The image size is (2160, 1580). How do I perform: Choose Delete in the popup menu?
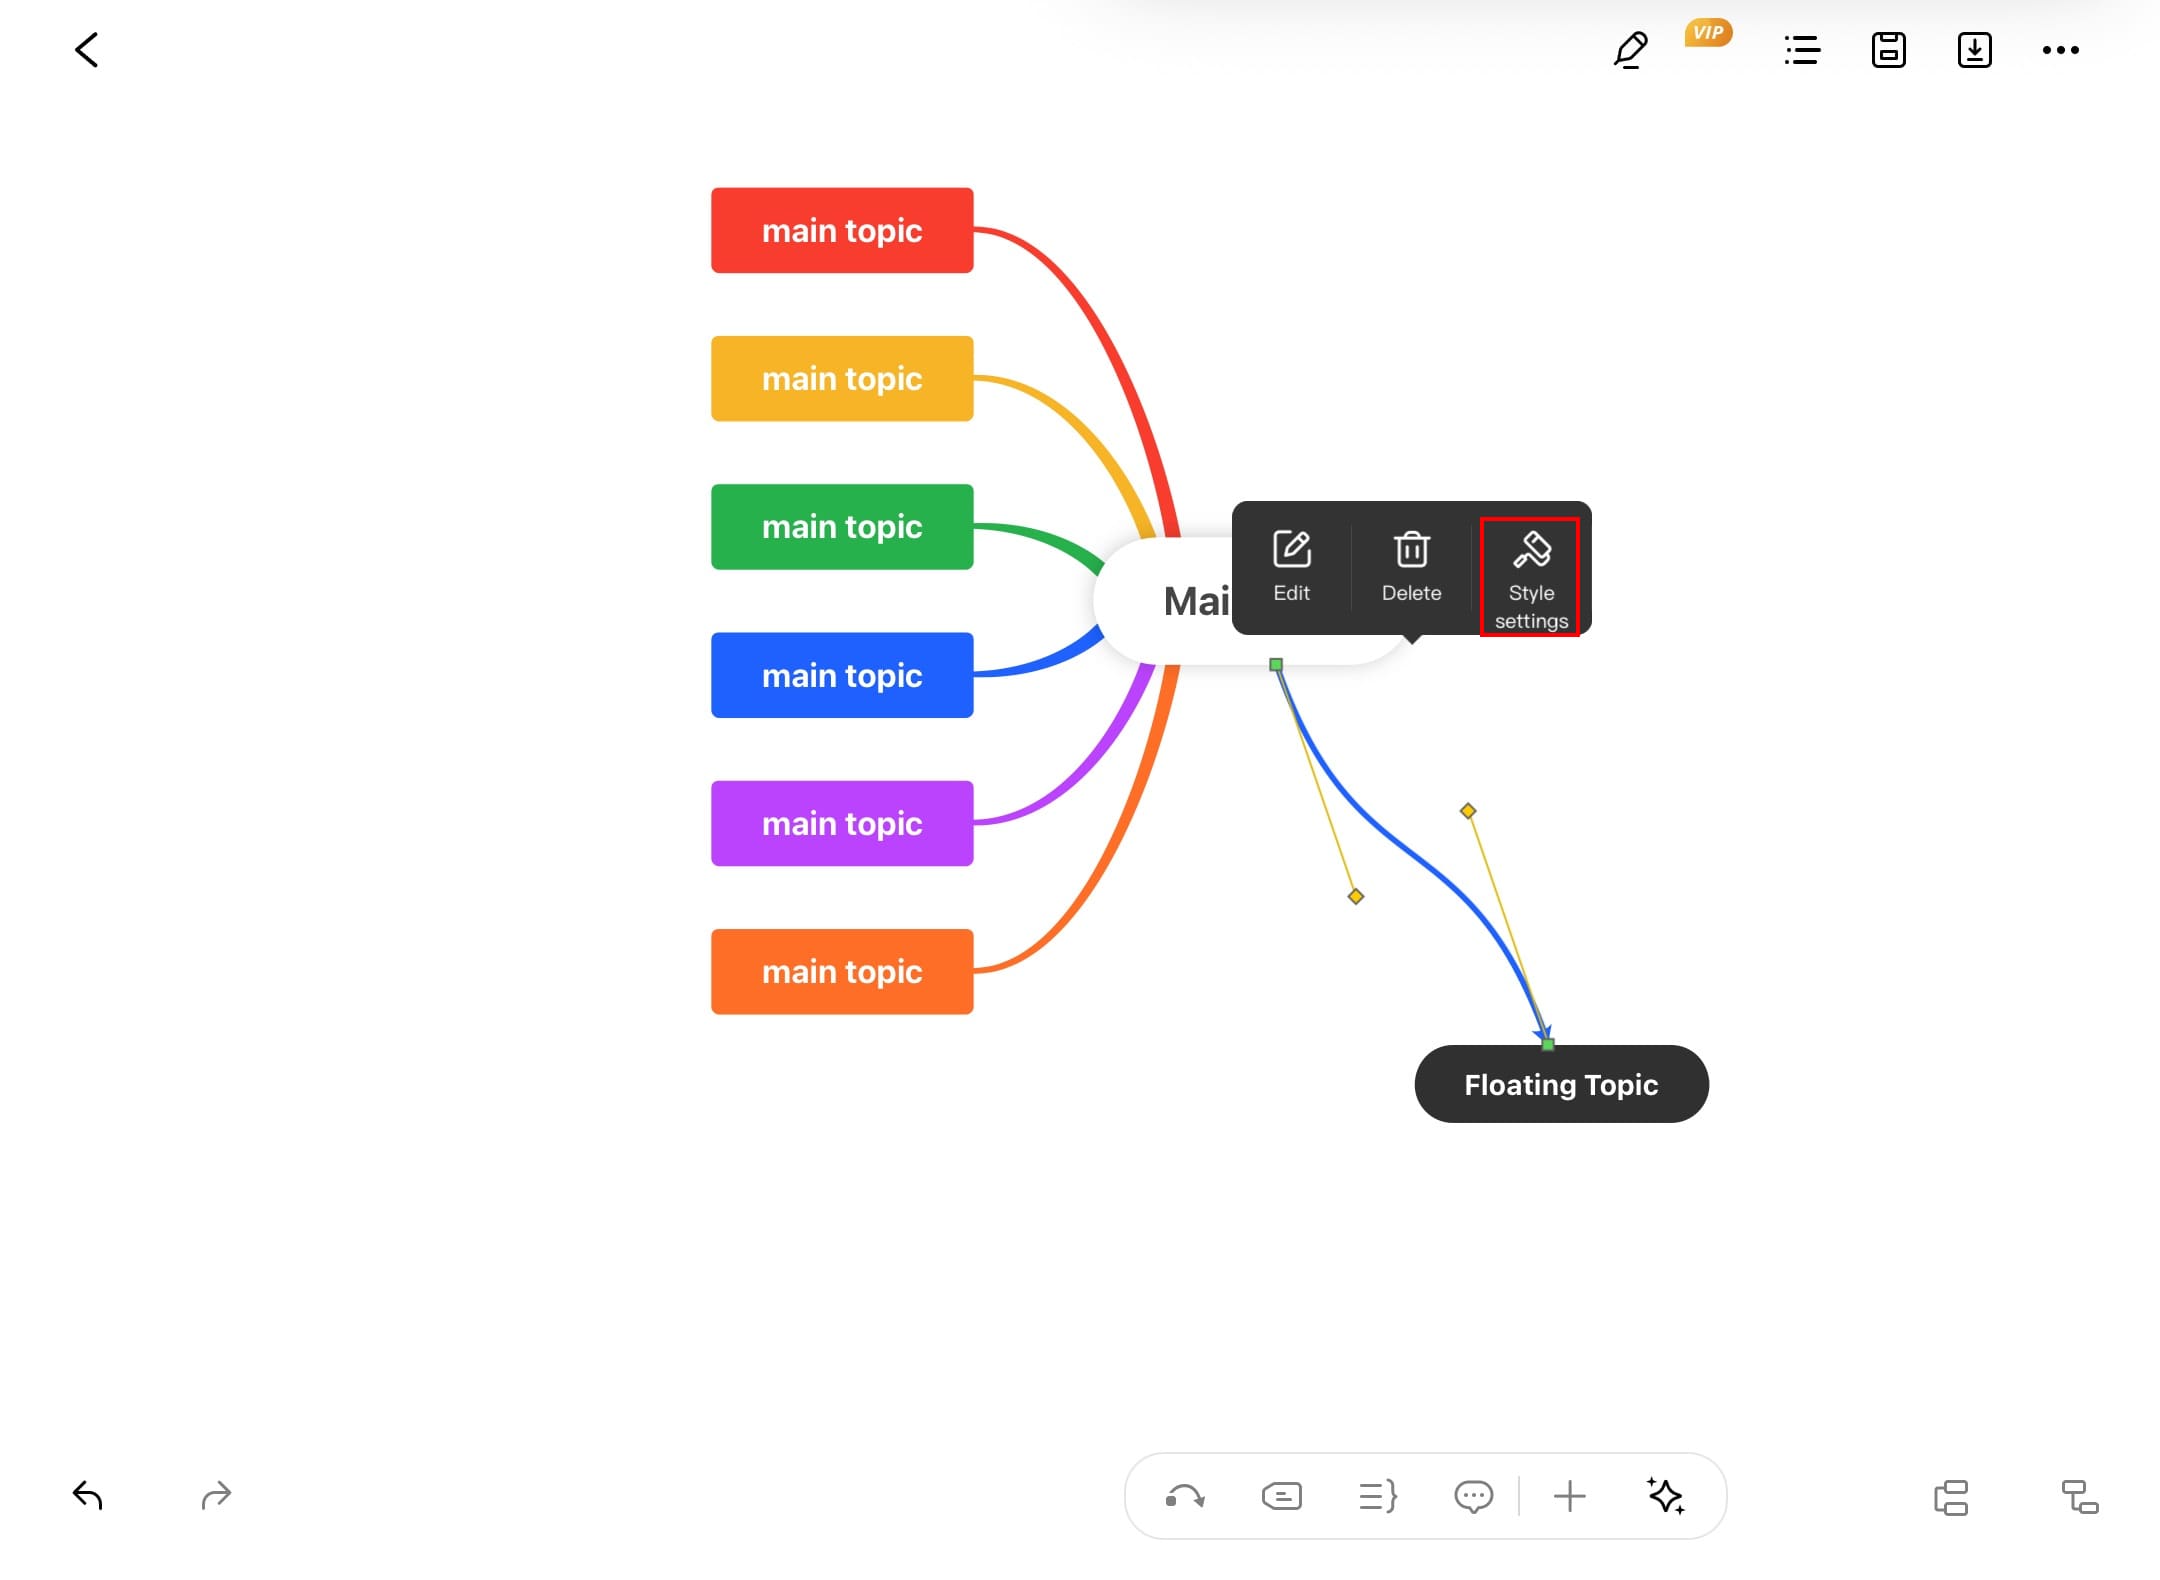click(1411, 568)
